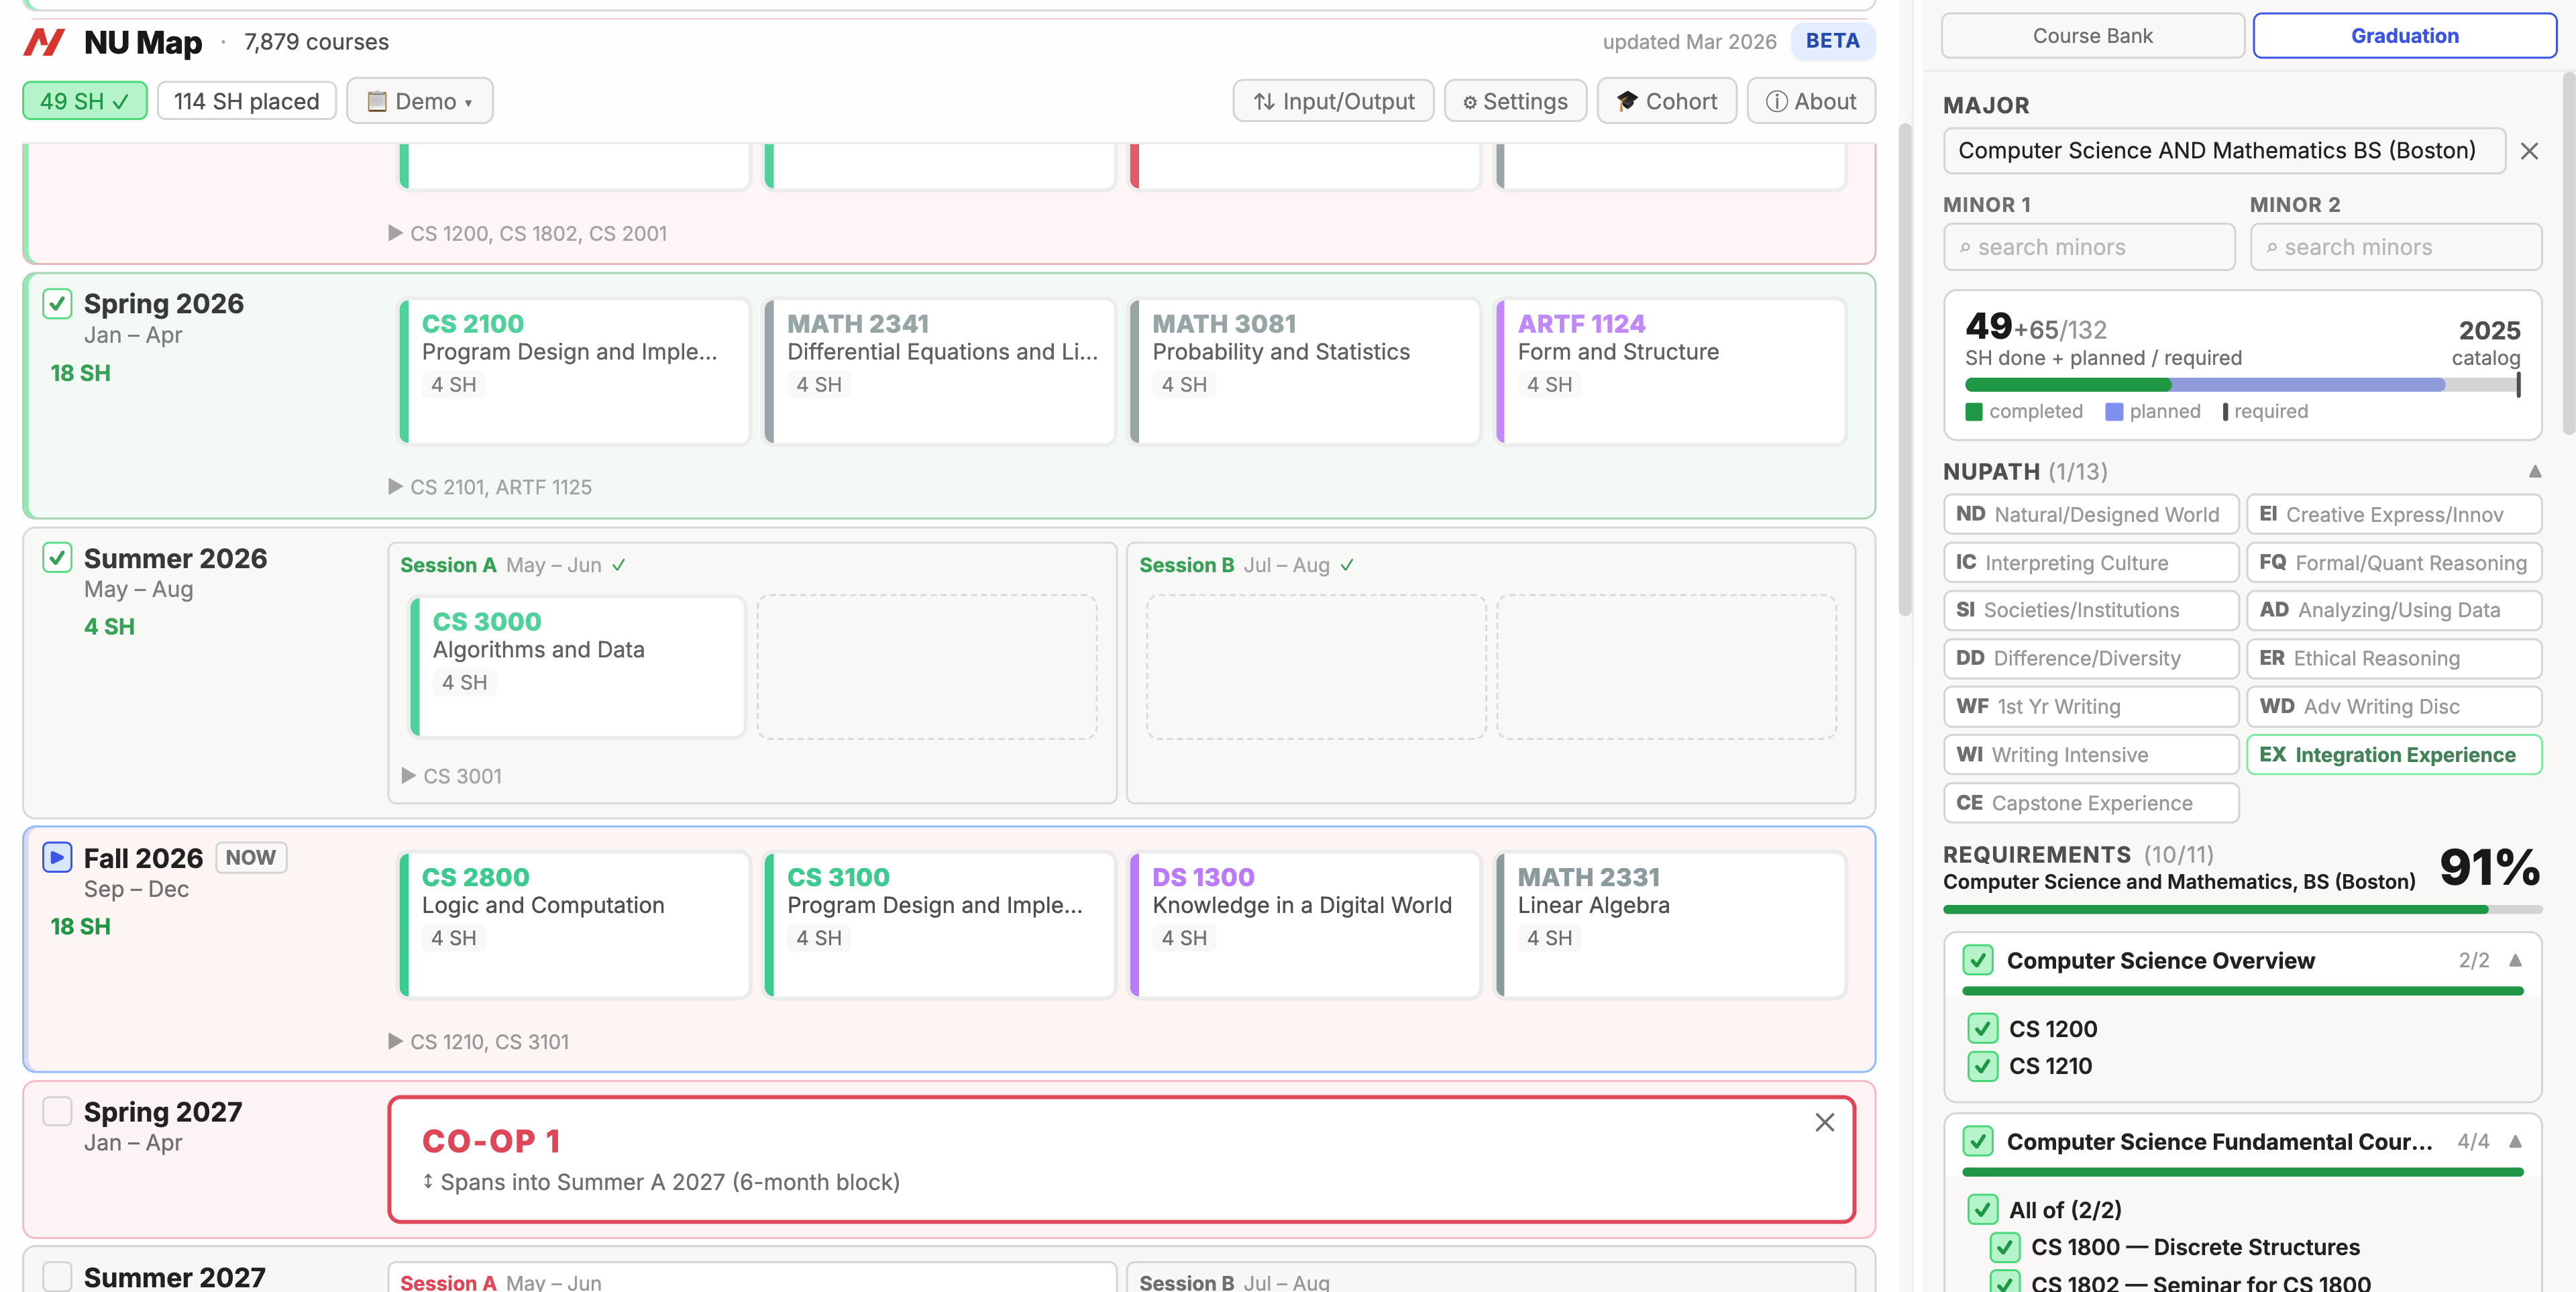Select the Integration Experience NUpath tag
The width and height of the screenshot is (2576, 1292).
[x=2394, y=755]
